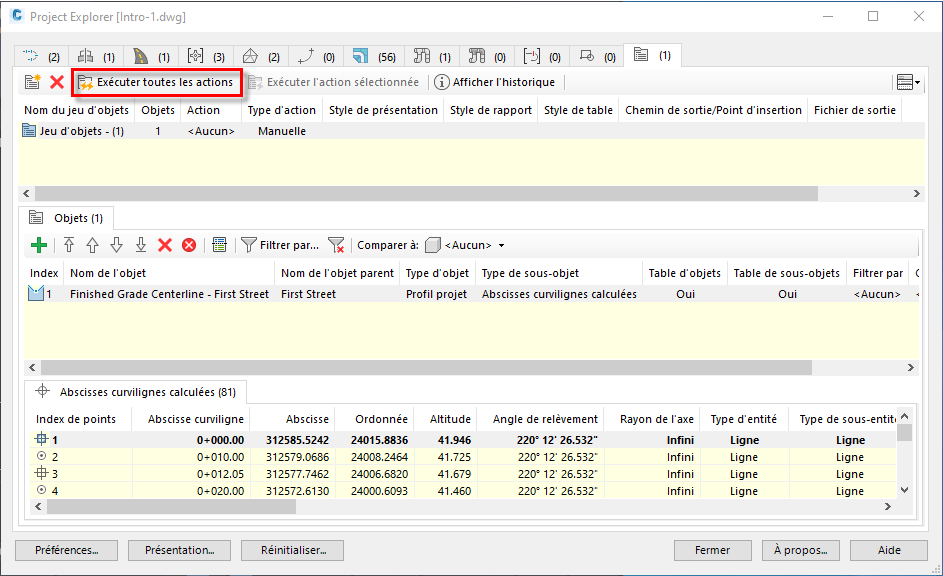The width and height of the screenshot is (943, 576).
Task: Open the feature lines tab with curved-line icon
Action: 316,57
